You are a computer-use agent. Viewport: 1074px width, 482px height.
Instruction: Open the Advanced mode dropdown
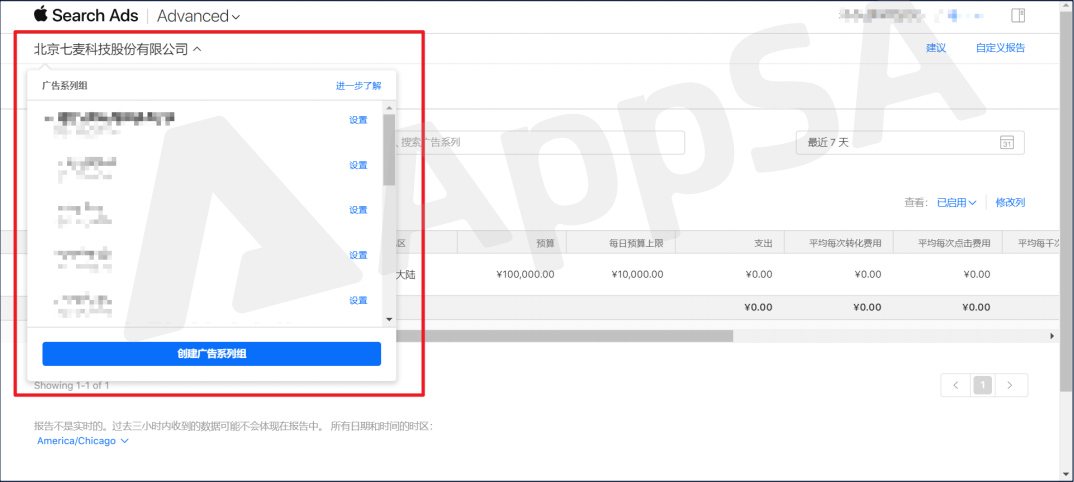tap(199, 16)
